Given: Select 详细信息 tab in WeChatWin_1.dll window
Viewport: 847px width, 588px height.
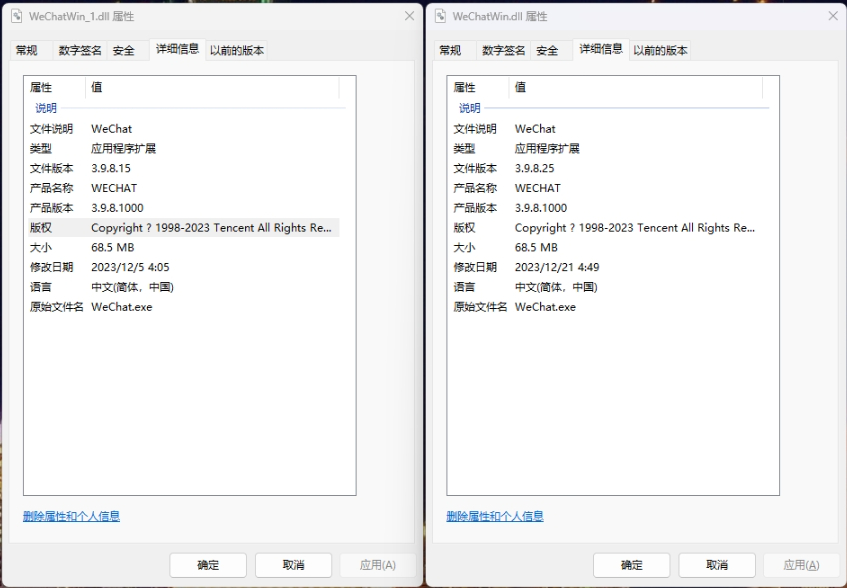Looking at the screenshot, I should tap(177, 49).
